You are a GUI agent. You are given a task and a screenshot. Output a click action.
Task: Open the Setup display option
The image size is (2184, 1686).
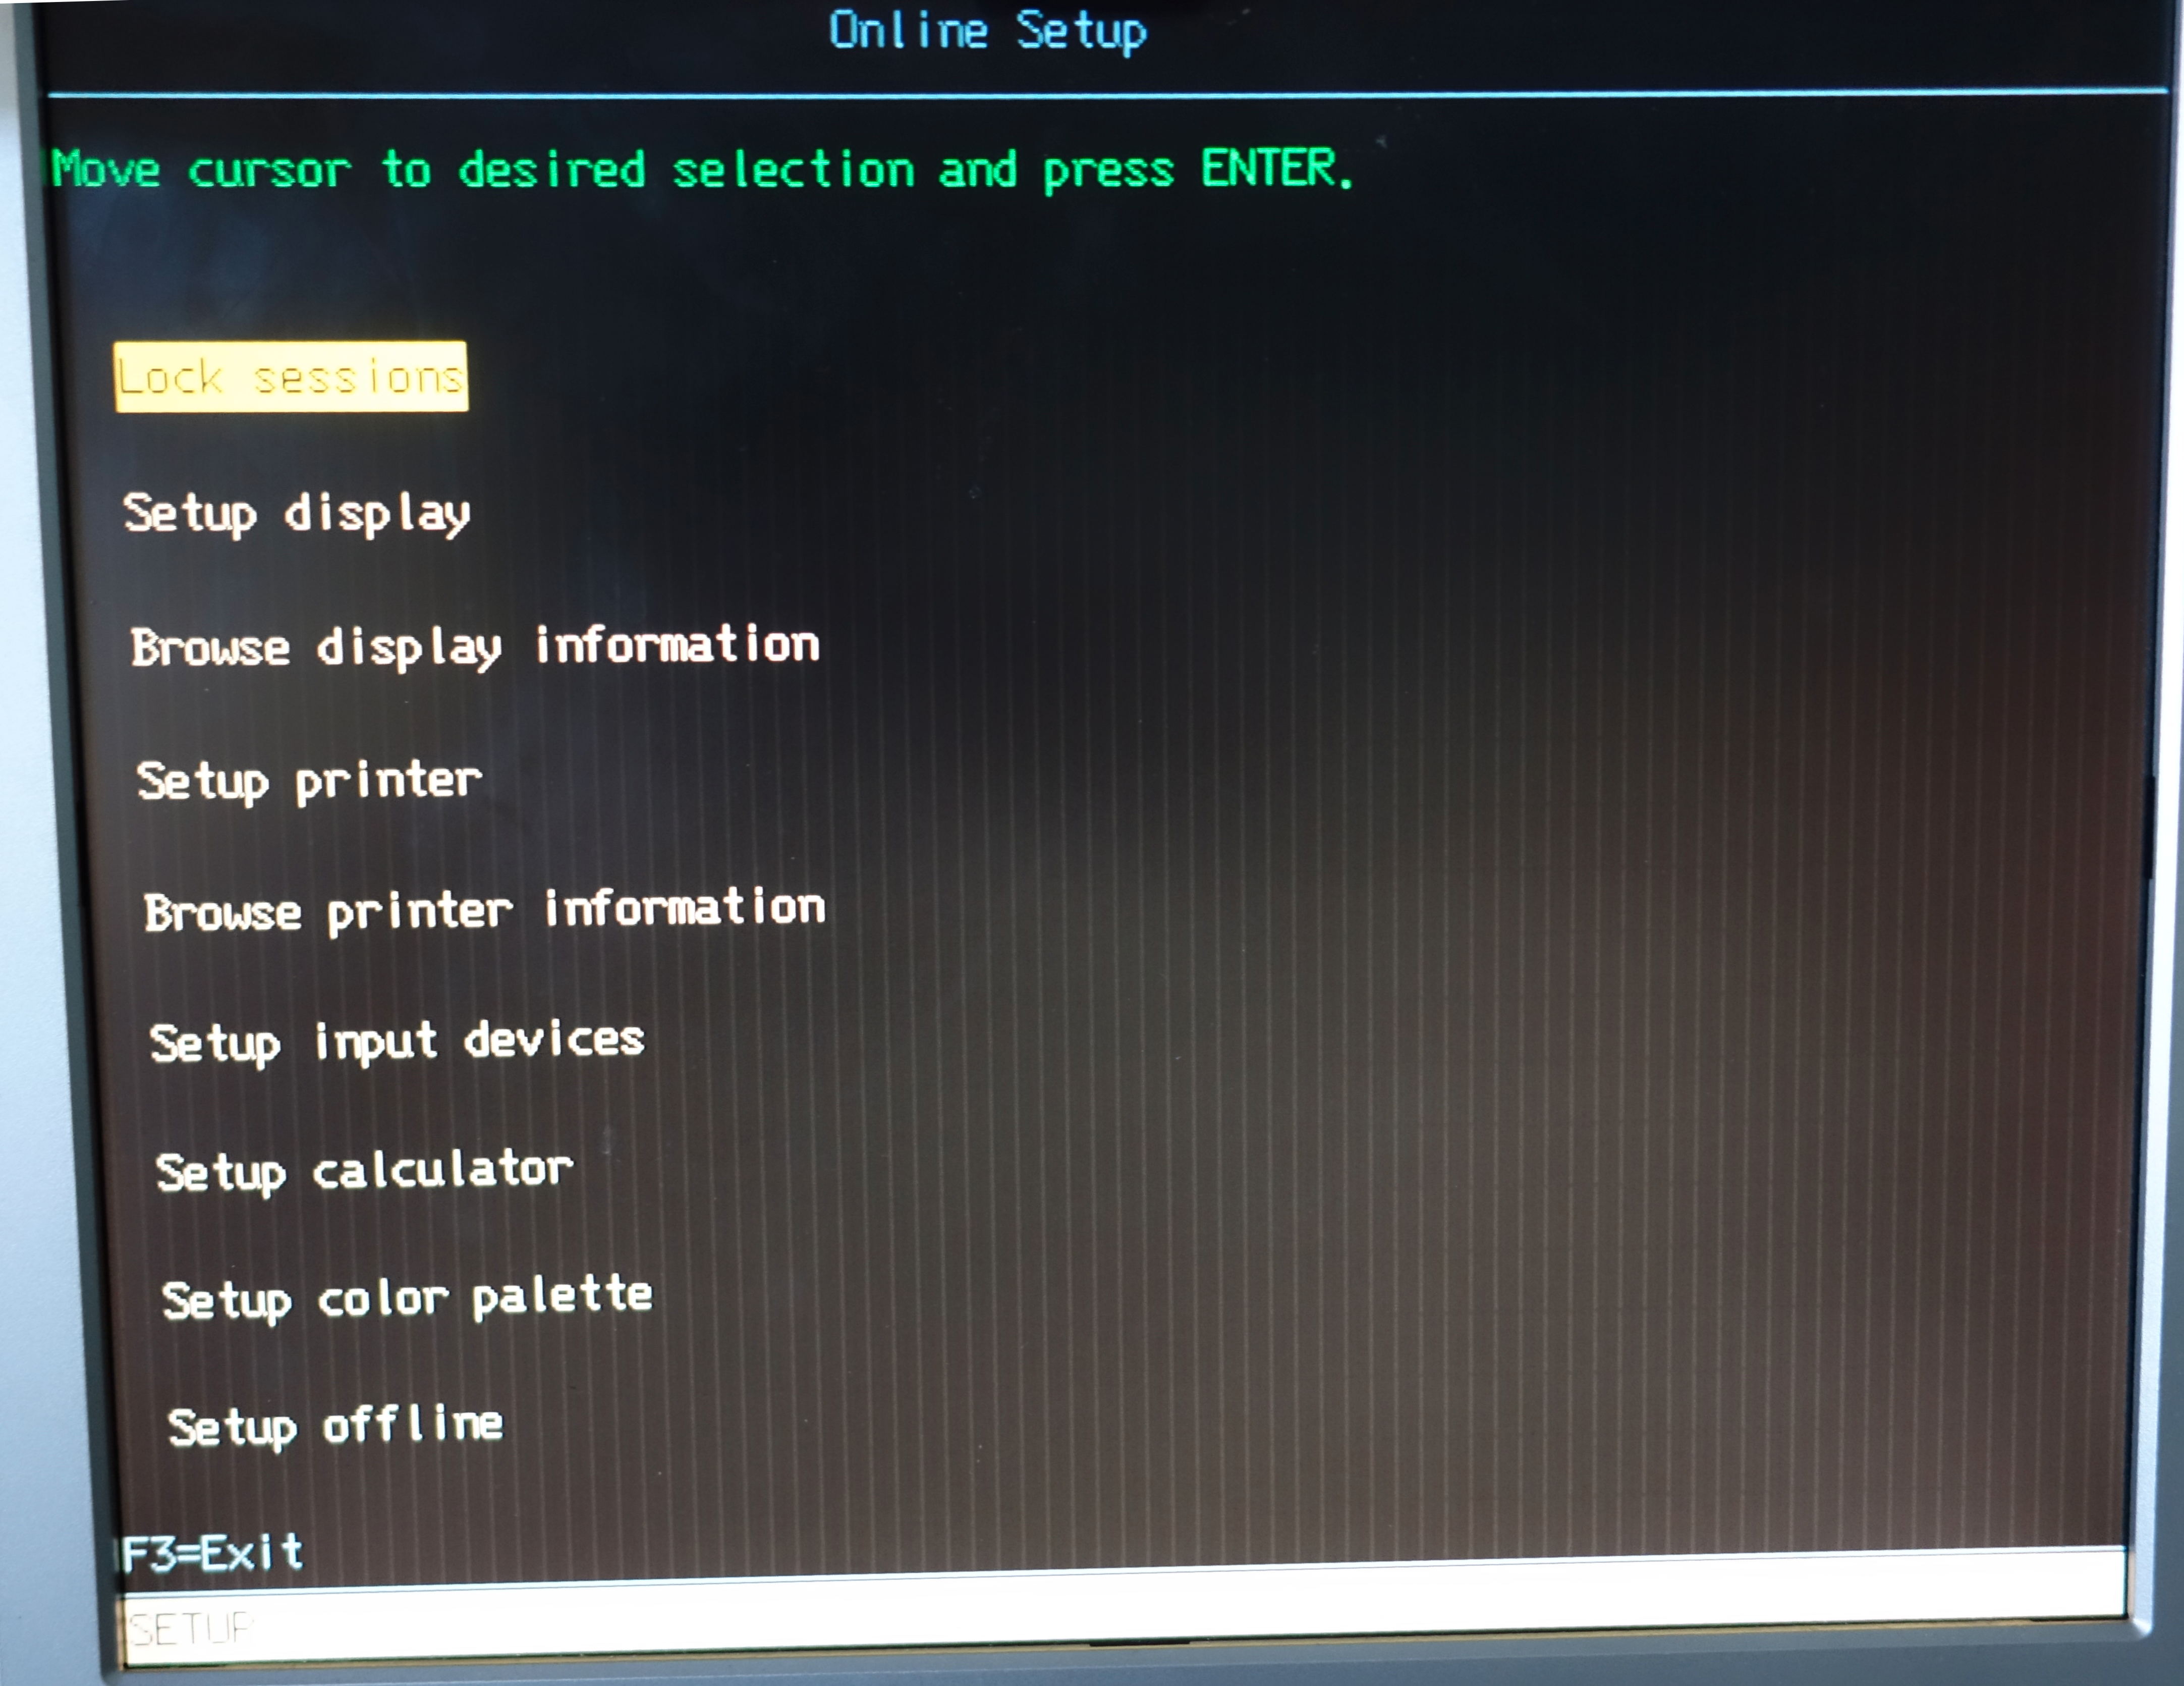(x=296, y=514)
